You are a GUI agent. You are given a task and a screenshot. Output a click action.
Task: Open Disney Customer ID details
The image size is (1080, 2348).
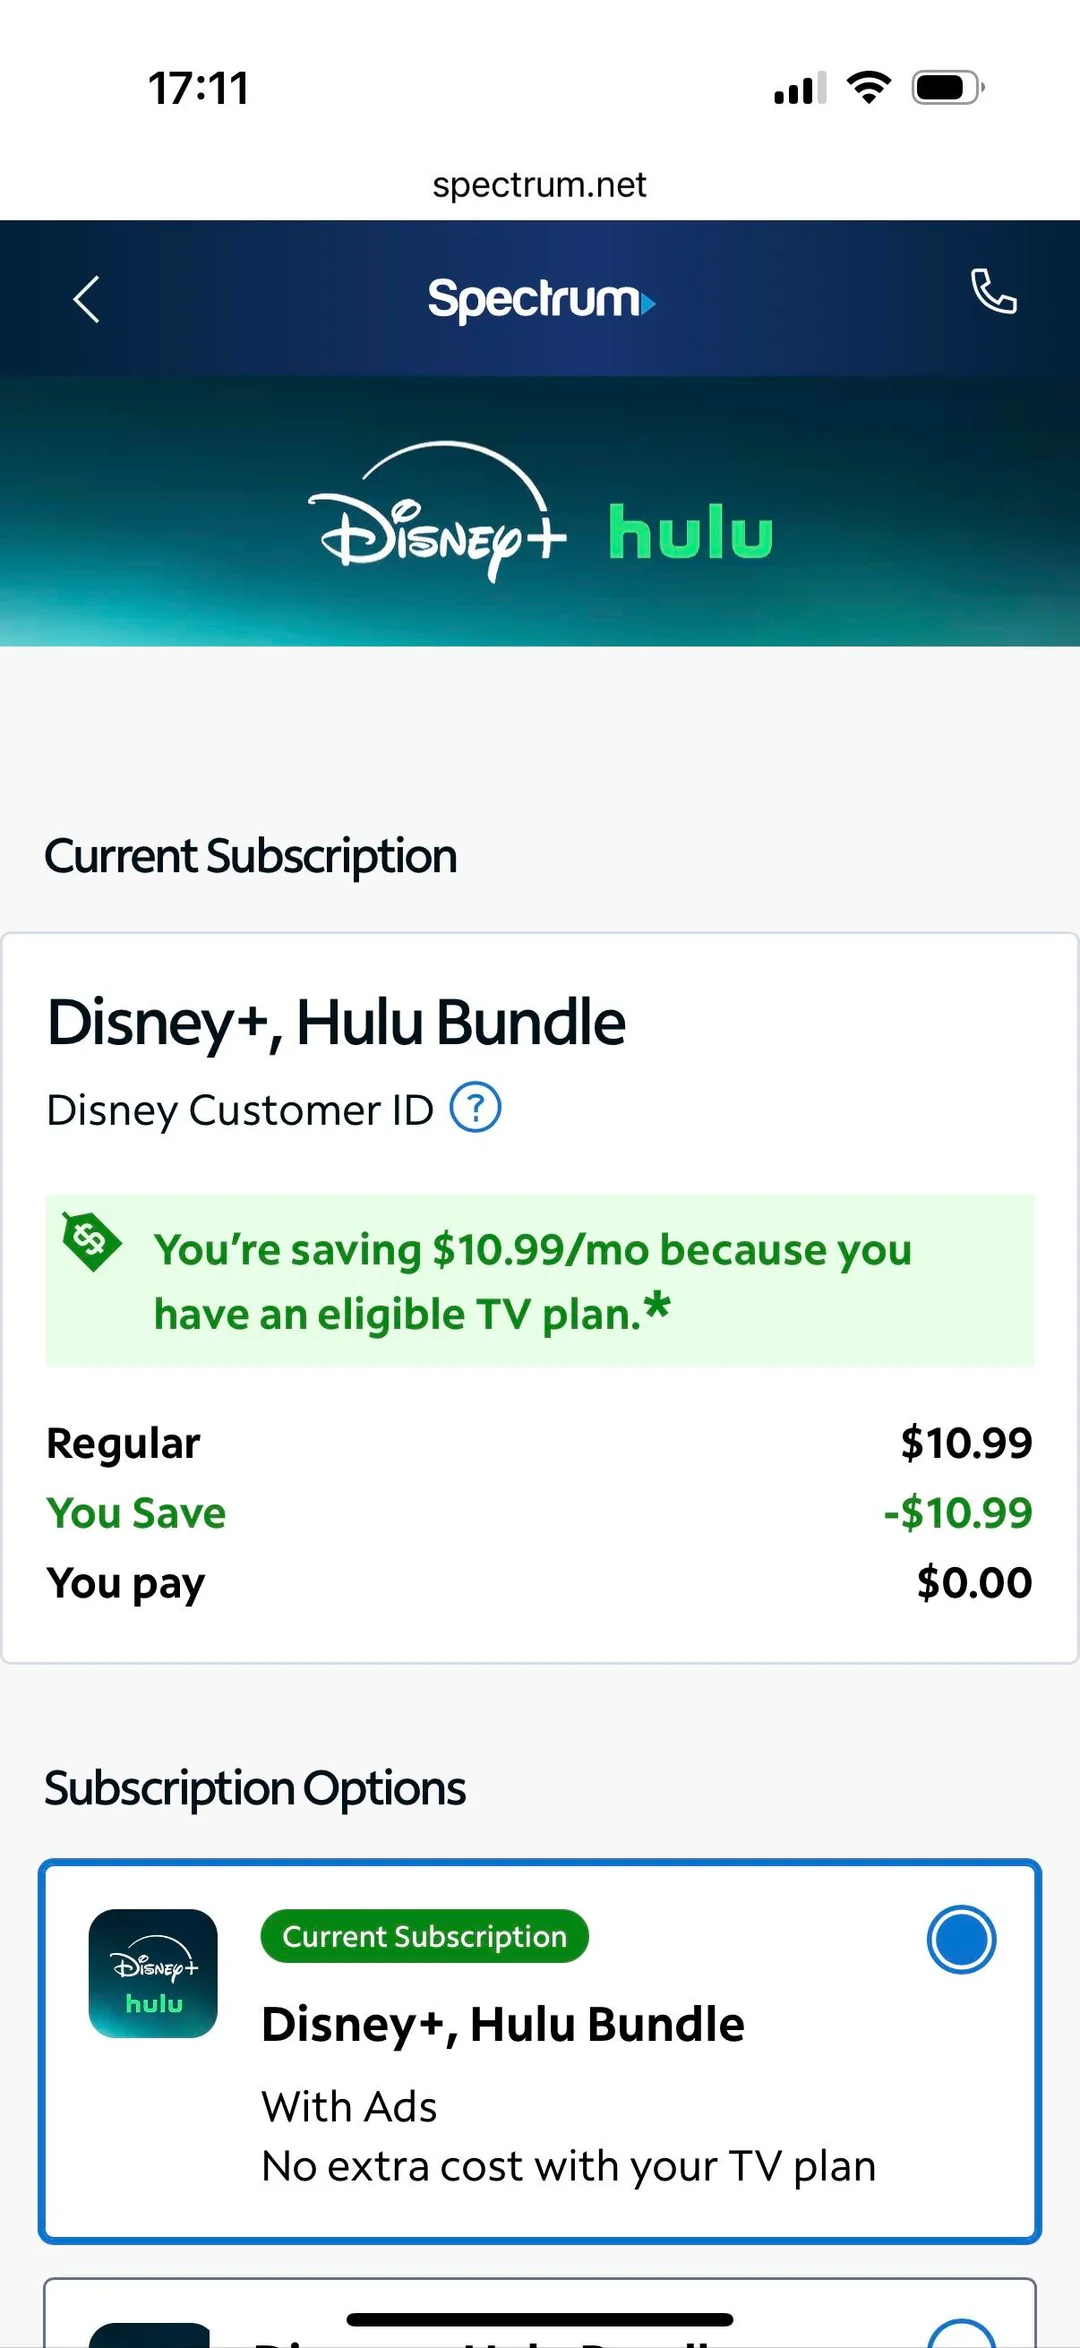(238, 1110)
